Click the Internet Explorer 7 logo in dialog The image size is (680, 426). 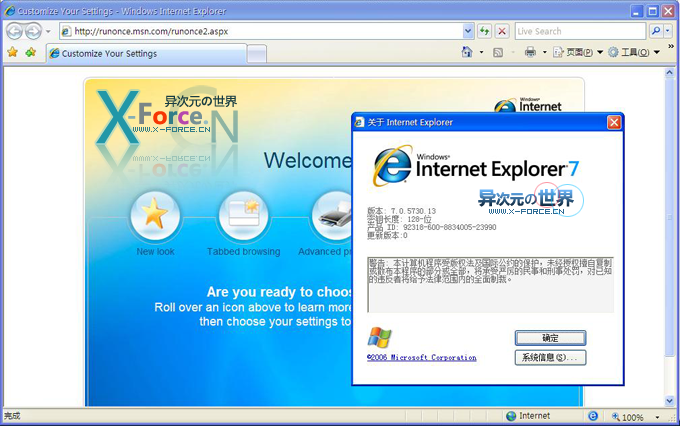pos(476,167)
